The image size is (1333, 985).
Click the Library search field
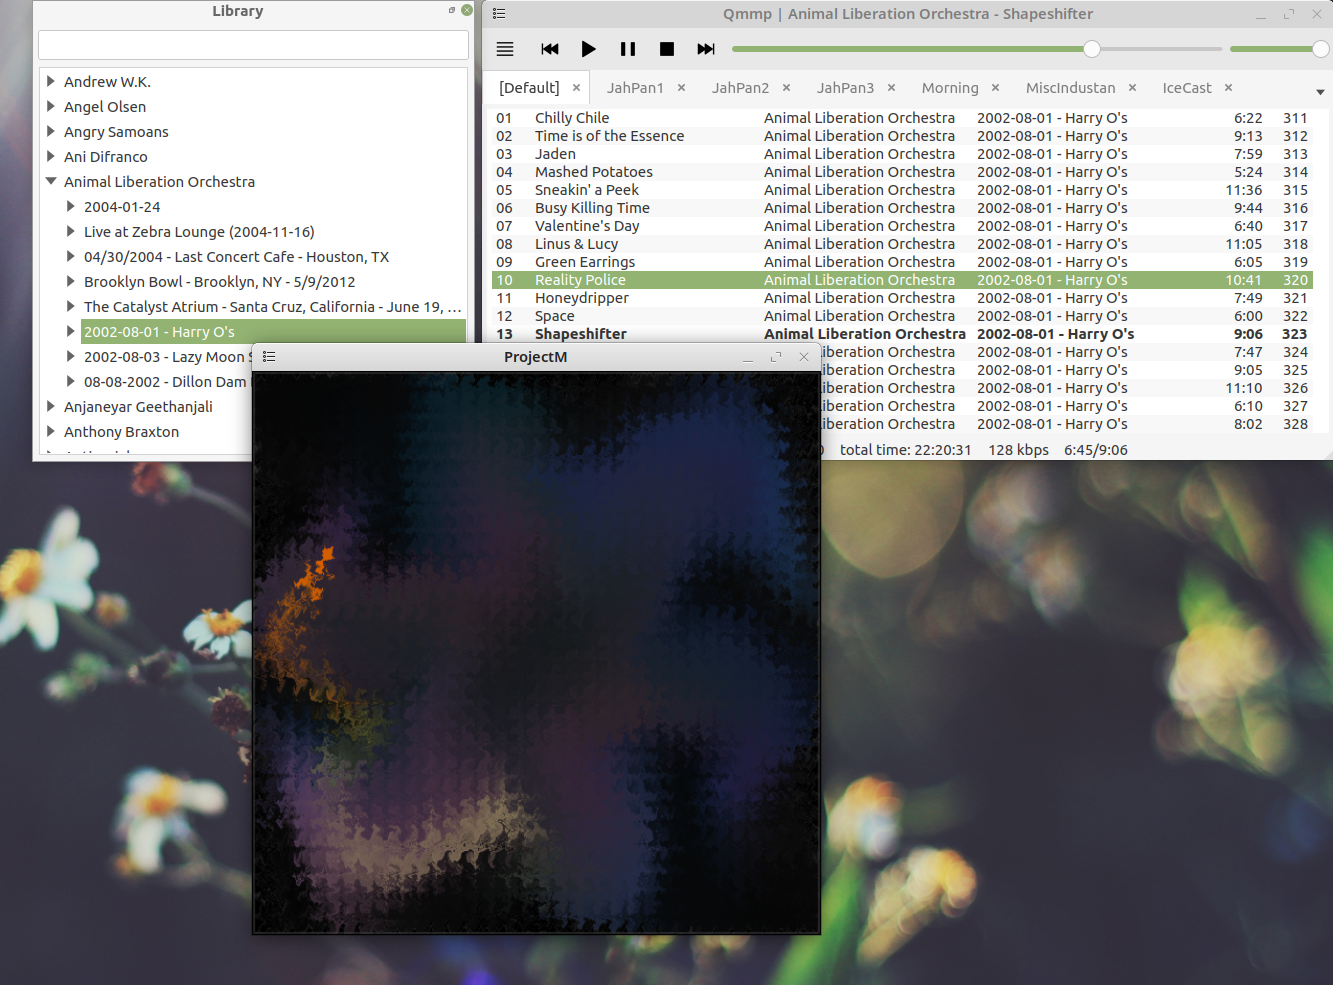[253, 45]
